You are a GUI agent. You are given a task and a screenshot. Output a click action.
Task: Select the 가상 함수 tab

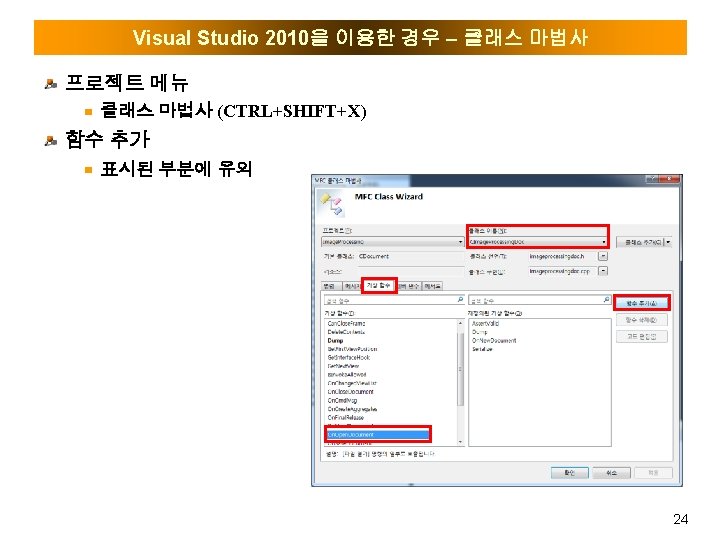[x=378, y=286]
